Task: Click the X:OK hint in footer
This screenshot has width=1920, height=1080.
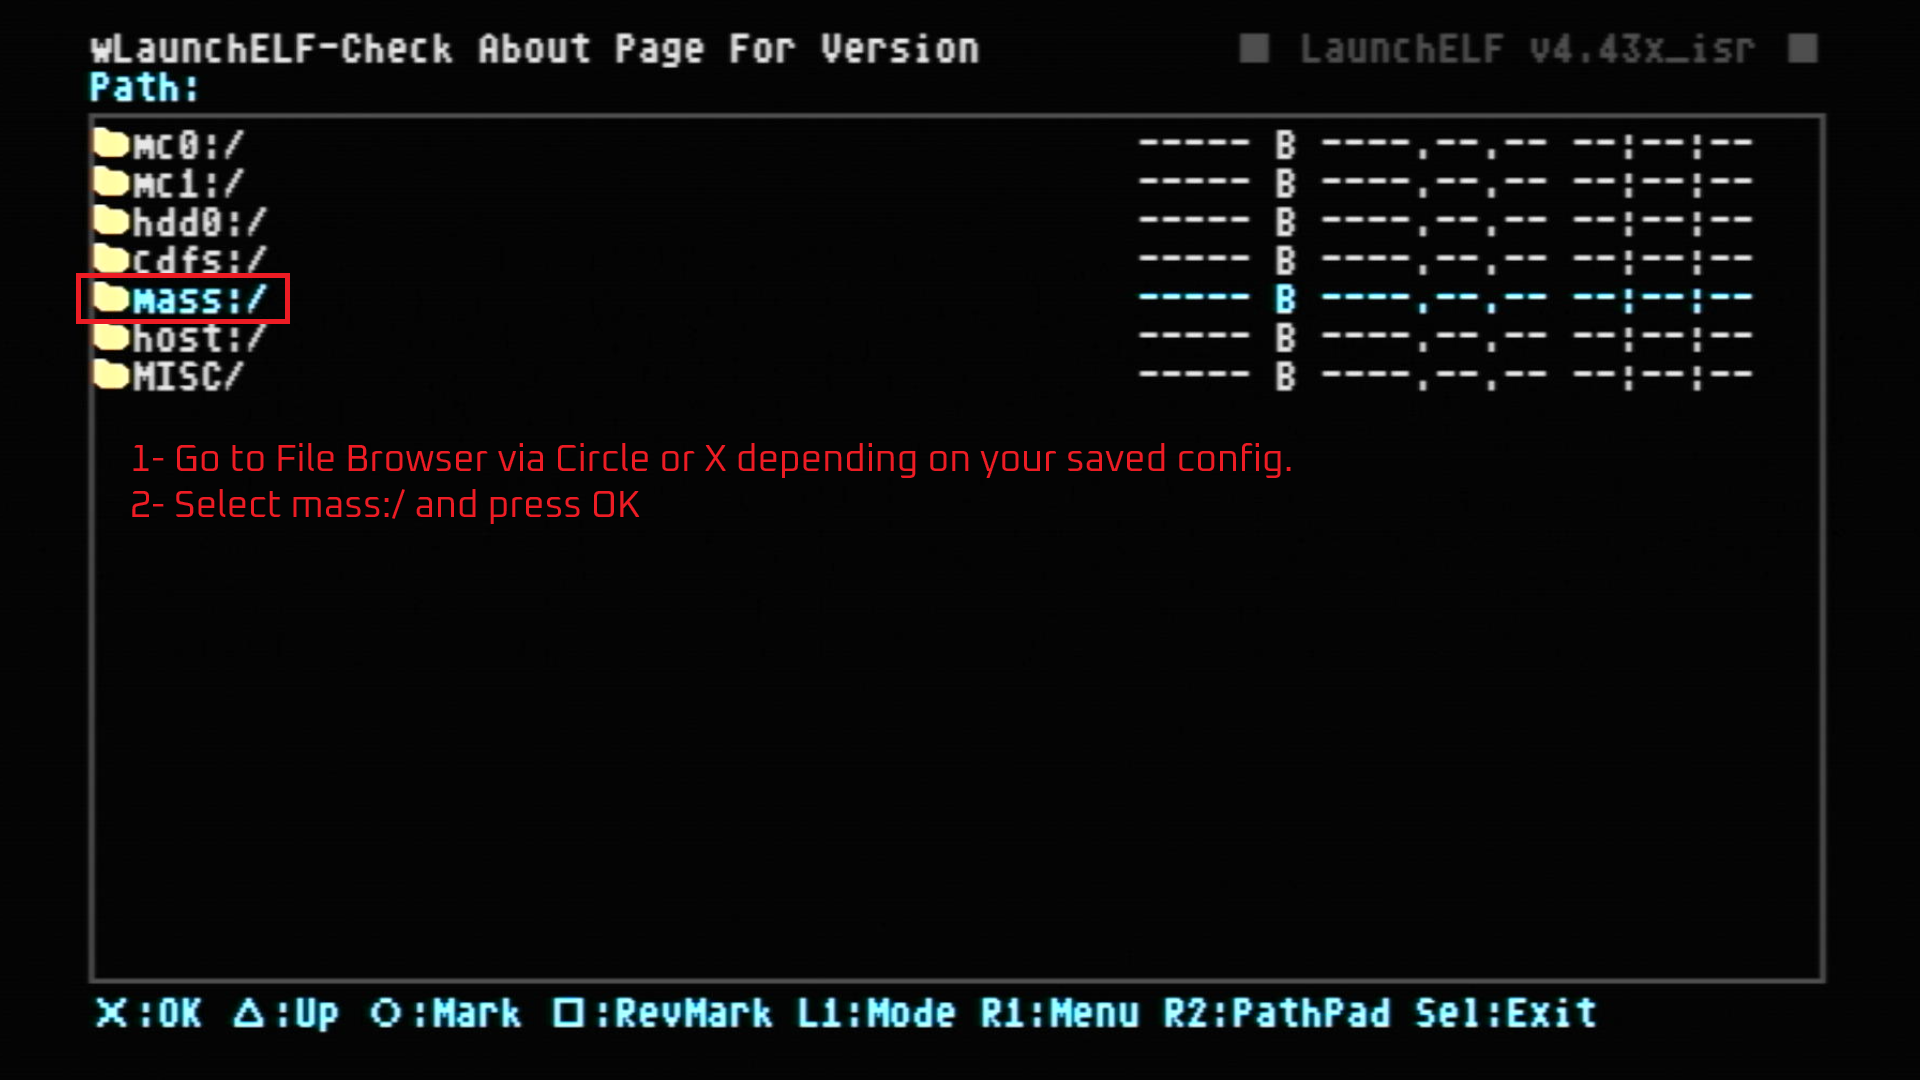Action: pyautogui.click(x=149, y=1013)
